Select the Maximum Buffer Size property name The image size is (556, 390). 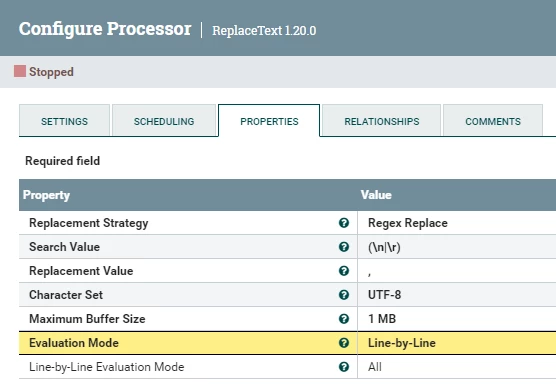click(87, 319)
